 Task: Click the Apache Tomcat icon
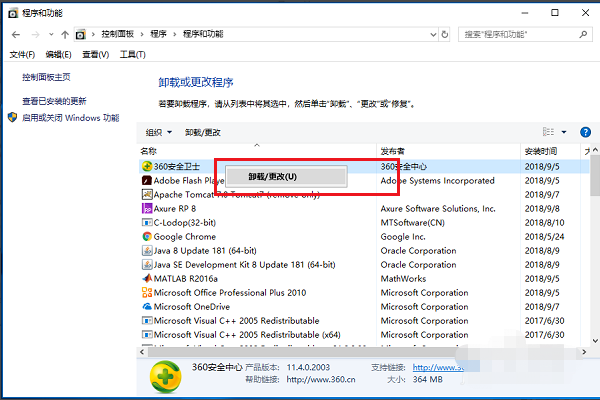click(147, 194)
